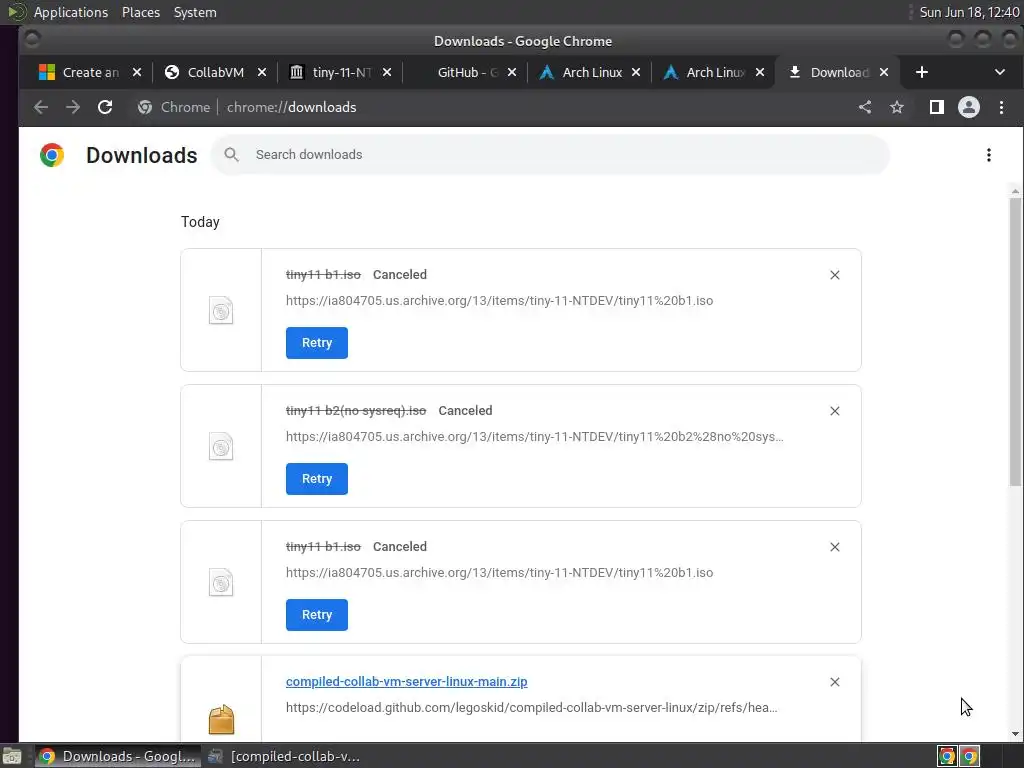Open a new tab with the plus button
This screenshot has height=768, width=1024.
(921, 72)
